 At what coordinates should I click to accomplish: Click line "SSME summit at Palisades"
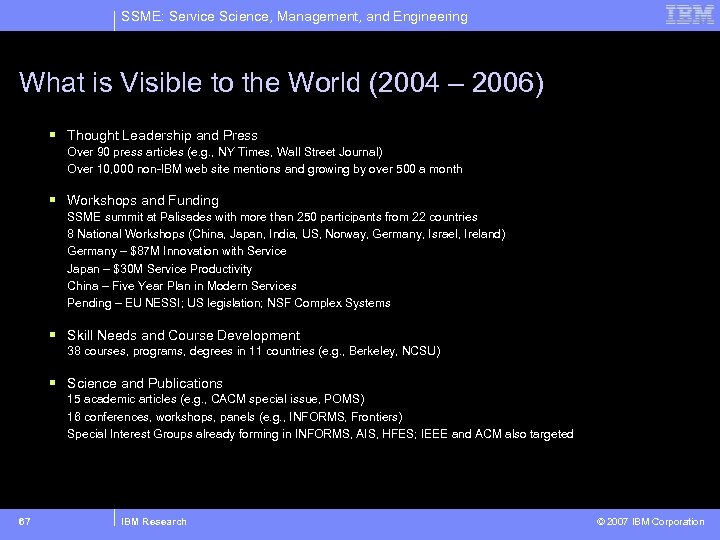(272, 217)
